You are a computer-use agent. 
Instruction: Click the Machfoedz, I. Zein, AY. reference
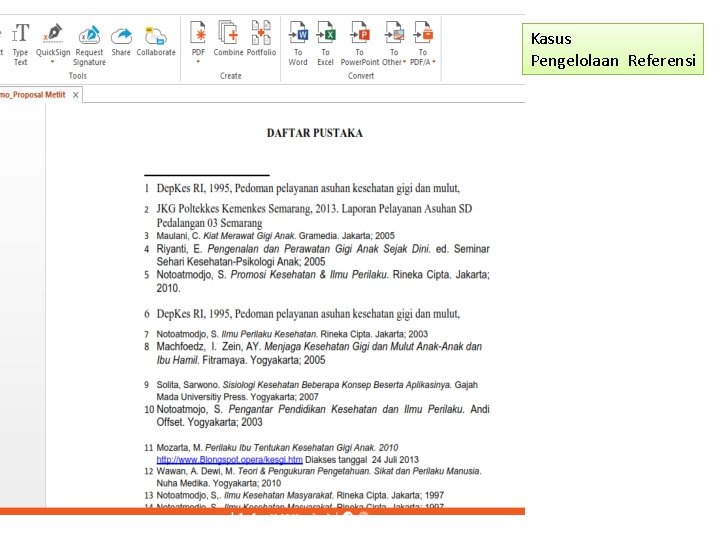313,353
